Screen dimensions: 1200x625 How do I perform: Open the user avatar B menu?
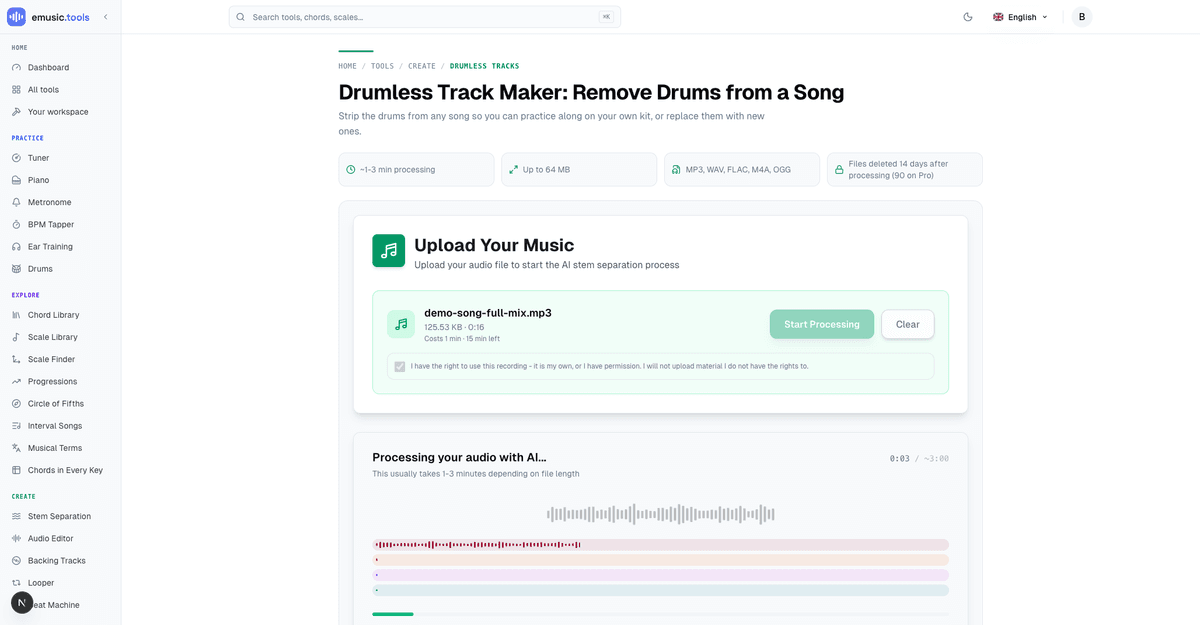[1082, 17]
